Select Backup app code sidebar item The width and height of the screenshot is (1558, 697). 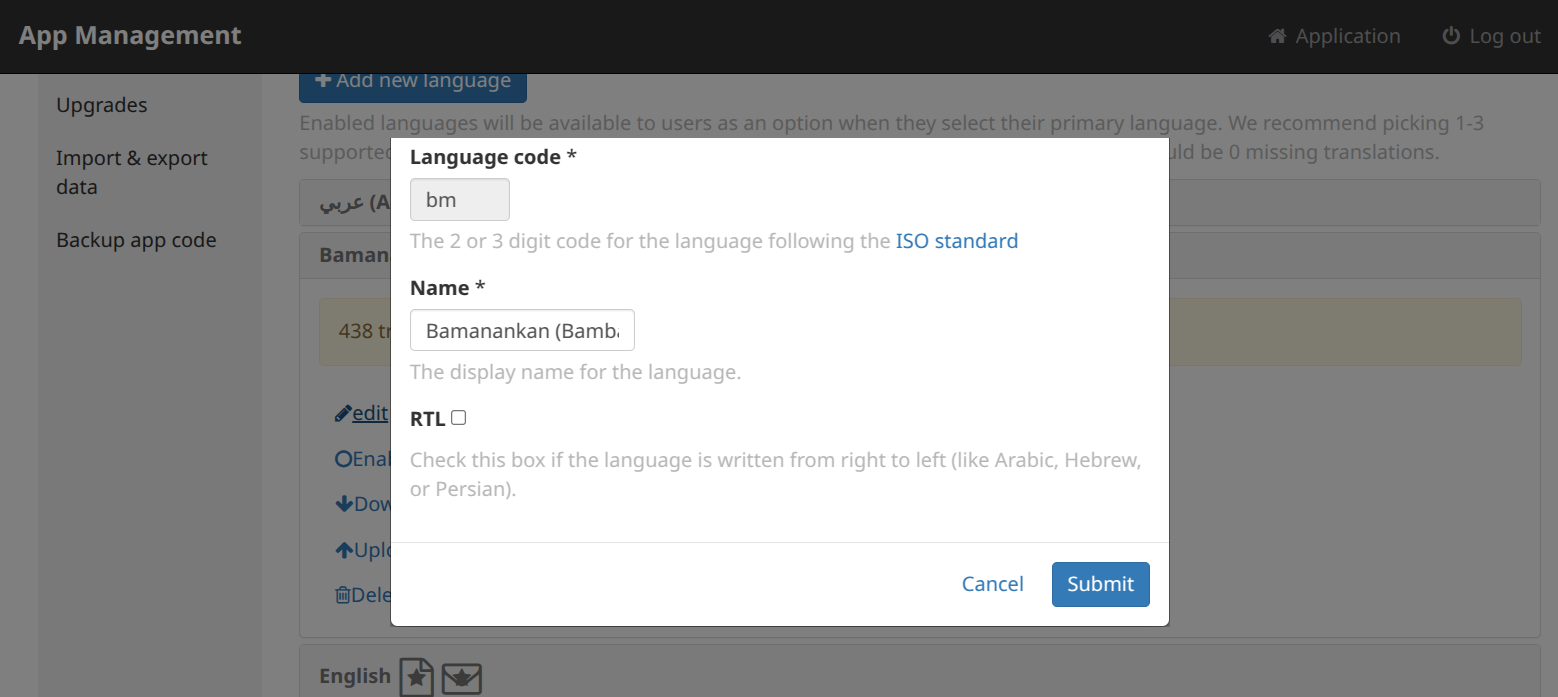[x=136, y=240]
